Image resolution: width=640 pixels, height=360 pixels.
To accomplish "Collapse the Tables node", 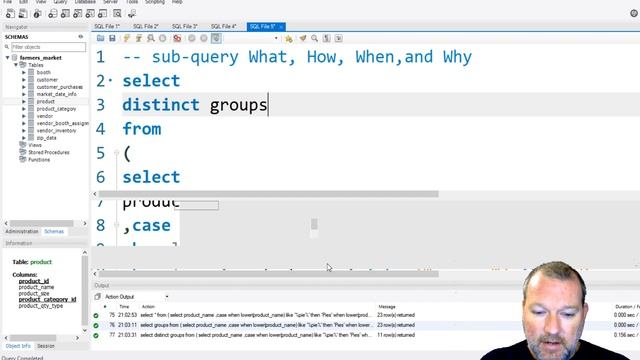I will tap(16, 65).
